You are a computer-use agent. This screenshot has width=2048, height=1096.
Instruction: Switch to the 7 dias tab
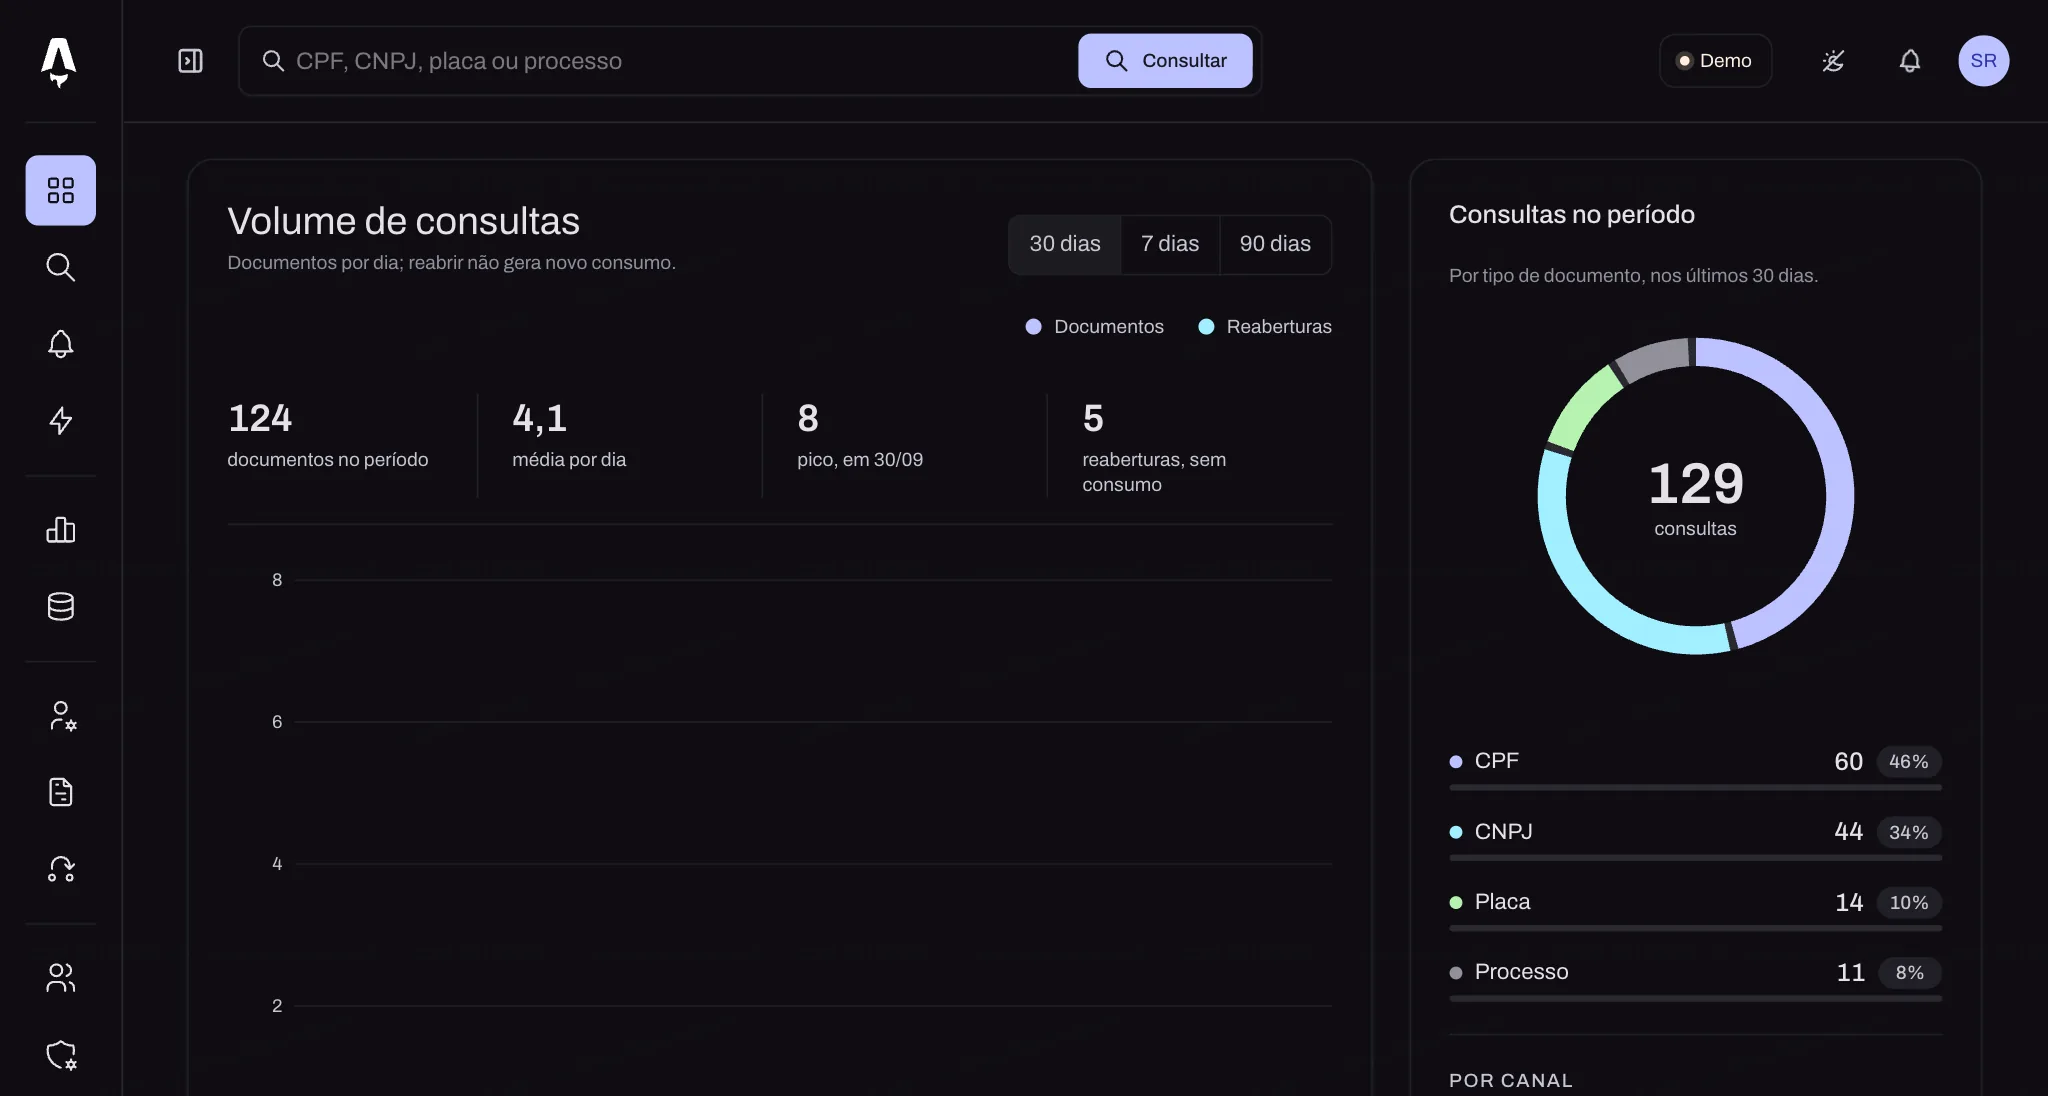pyautogui.click(x=1170, y=244)
